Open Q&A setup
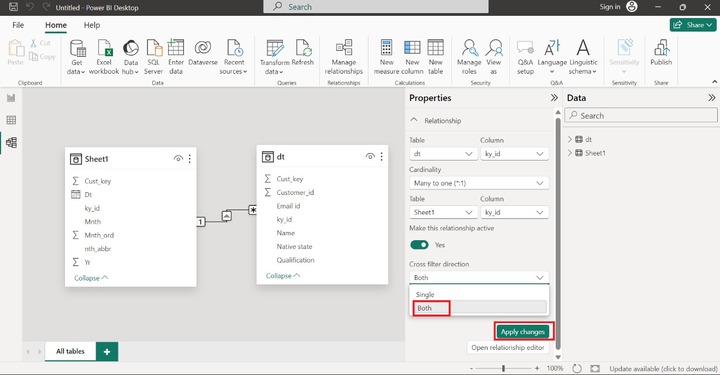Screen dimensions: 720x375 tap(525, 57)
